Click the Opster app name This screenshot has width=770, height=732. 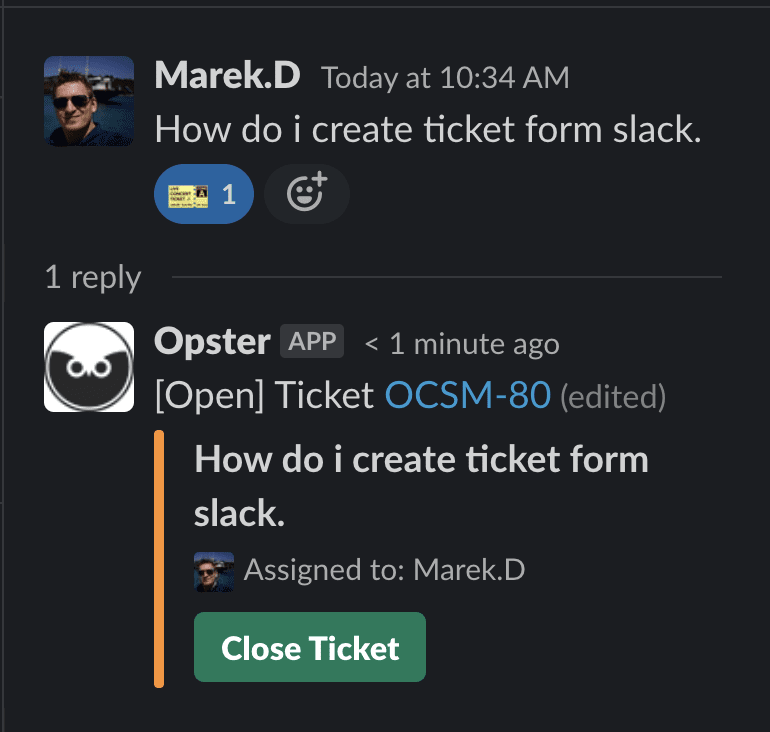click(x=212, y=342)
